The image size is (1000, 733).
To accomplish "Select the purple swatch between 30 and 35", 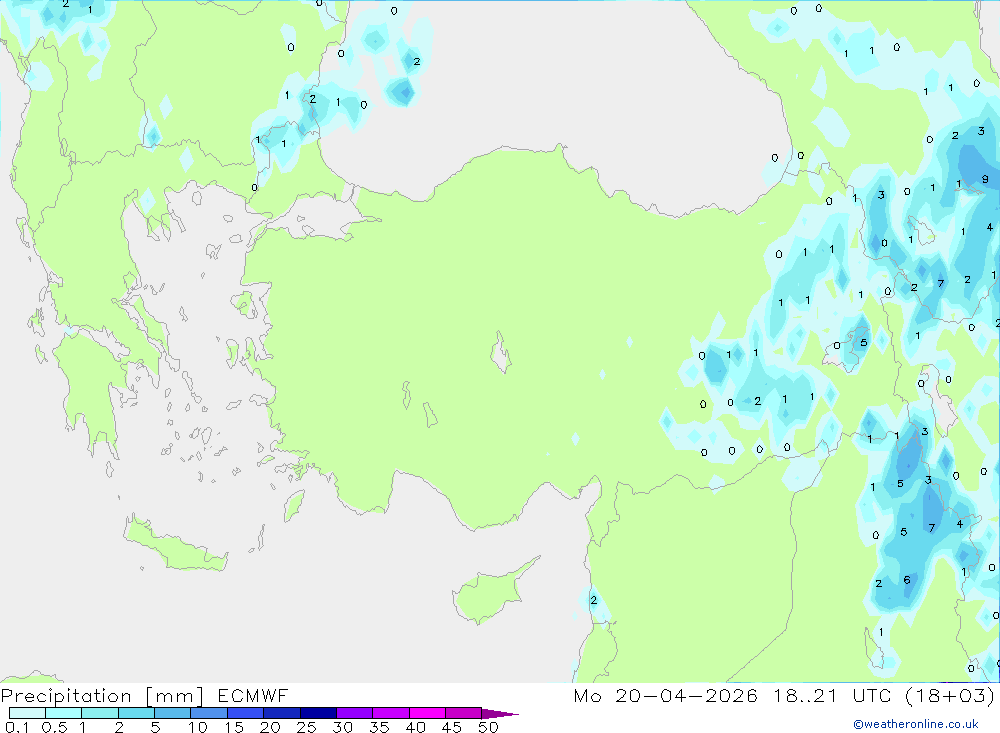I will pos(355,713).
